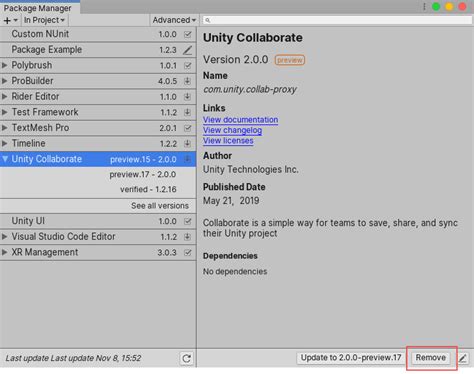Image resolution: width=474 pixels, height=374 pixels.
Task: Click the search magnifier icon
Action: pos(208,20)
